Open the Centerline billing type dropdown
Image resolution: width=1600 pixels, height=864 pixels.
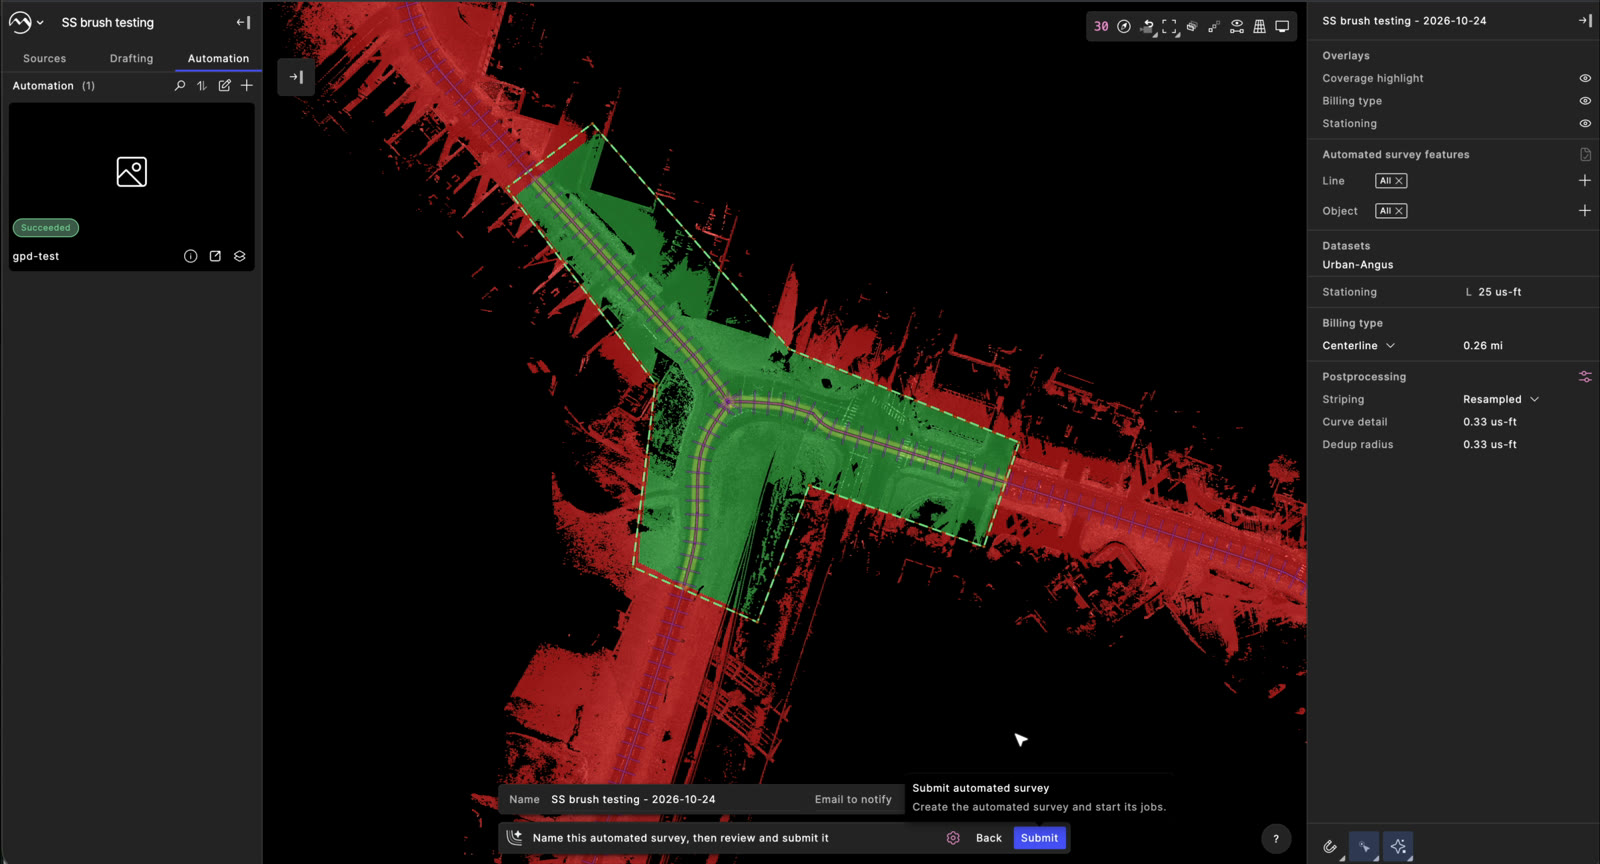(x=1359, y=346)
